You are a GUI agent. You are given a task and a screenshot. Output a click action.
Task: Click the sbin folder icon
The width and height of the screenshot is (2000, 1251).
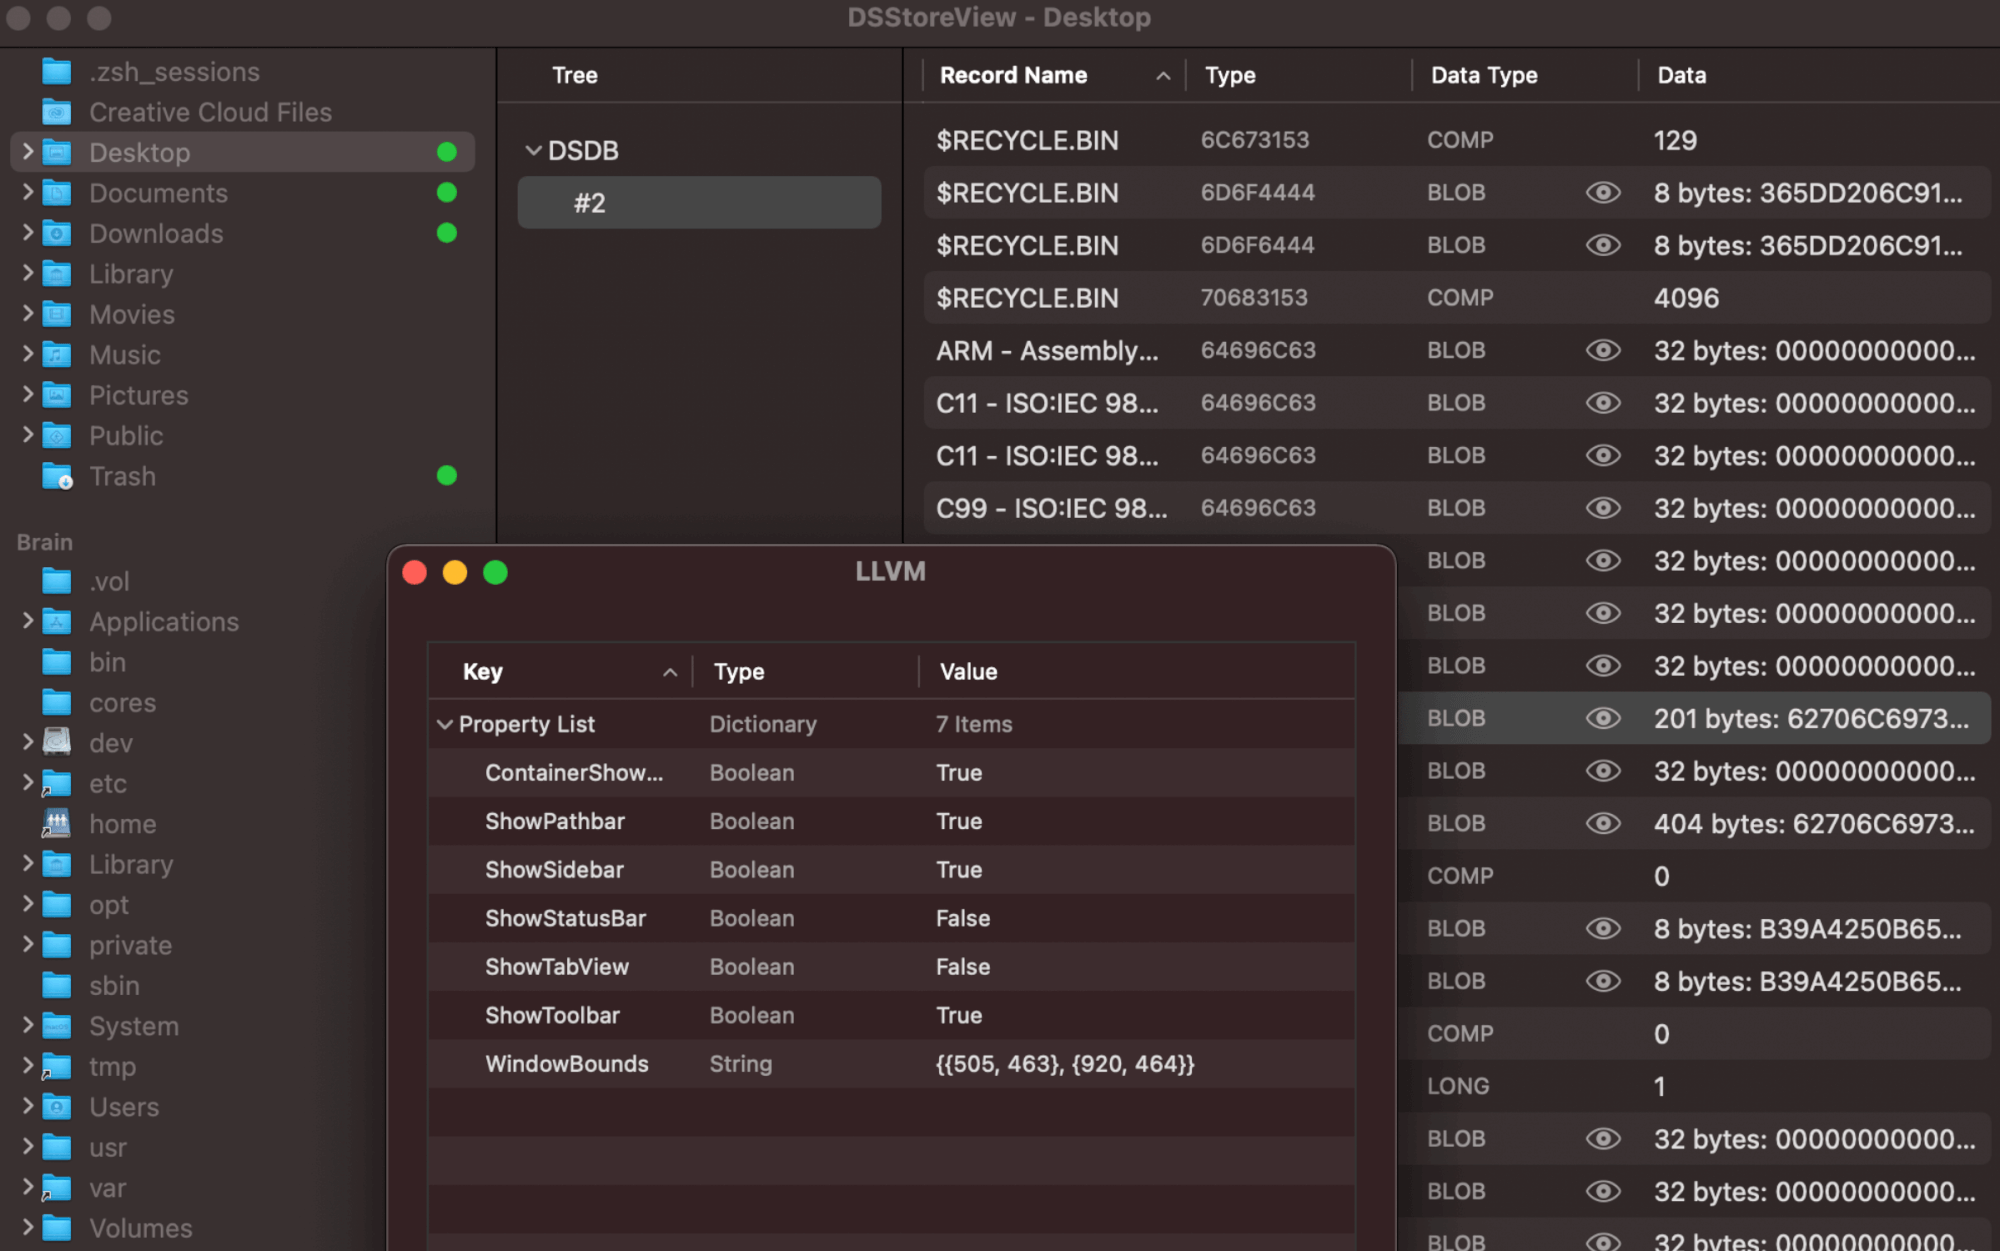tap(57, 986)
